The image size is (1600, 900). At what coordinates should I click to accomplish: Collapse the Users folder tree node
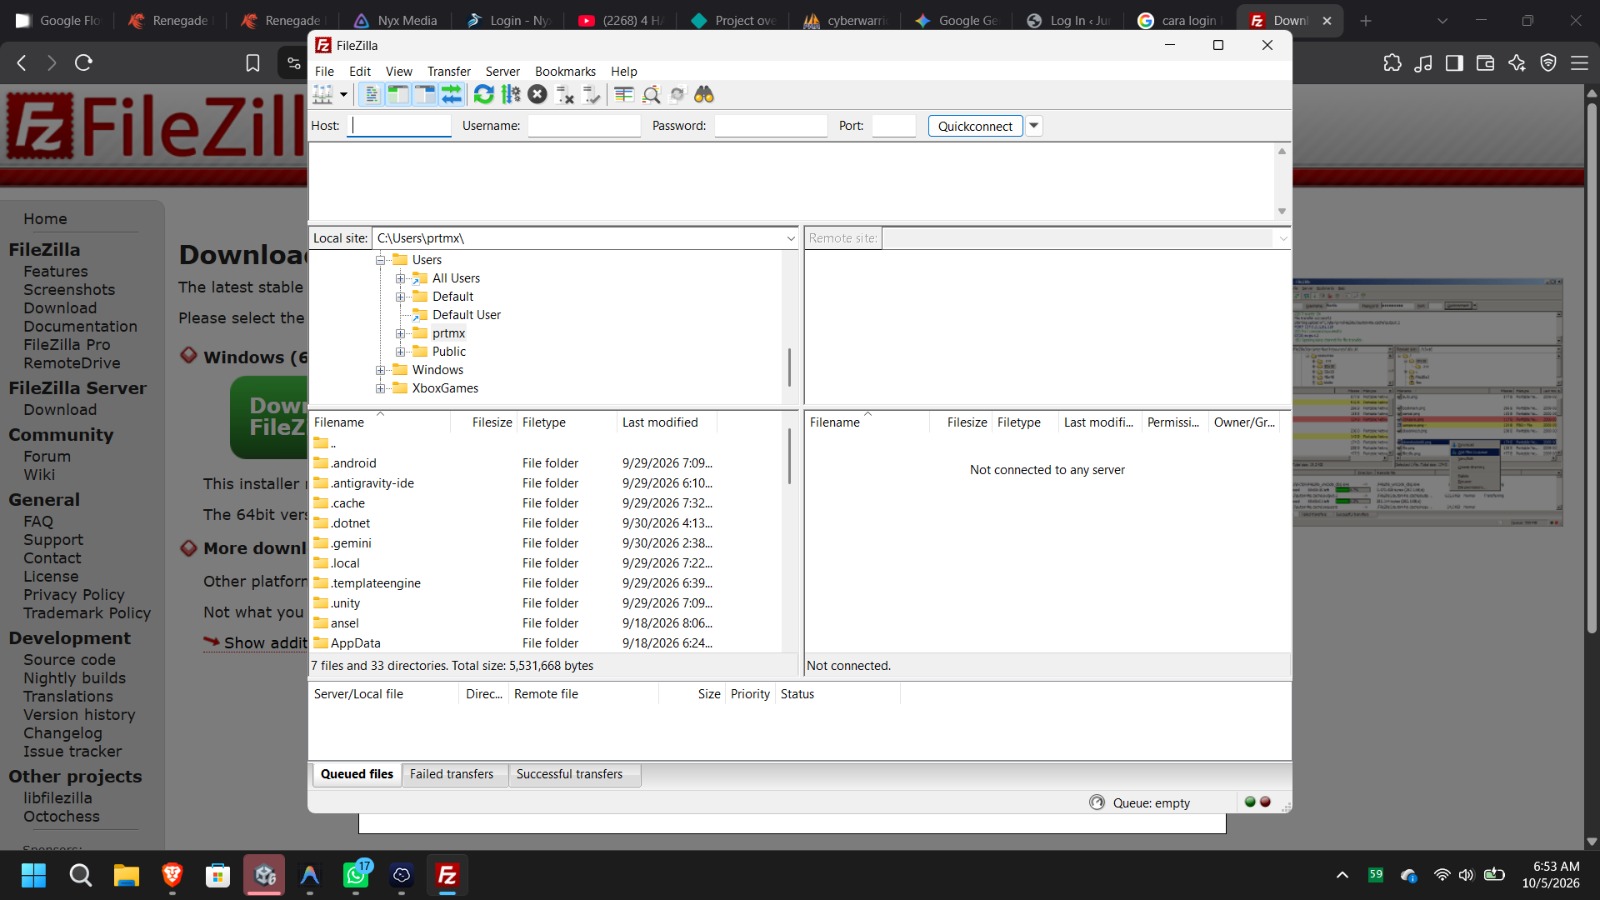(x=380, y=260)
